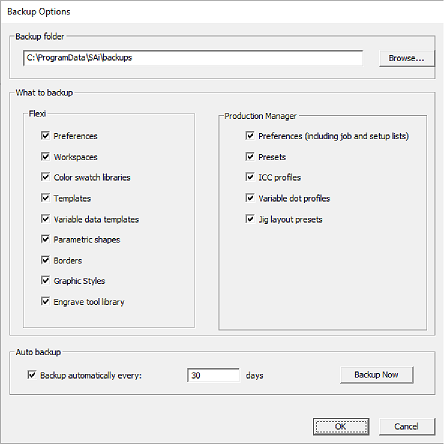
Task: Start backup with Backup Now button
Action: pos(376,375)
